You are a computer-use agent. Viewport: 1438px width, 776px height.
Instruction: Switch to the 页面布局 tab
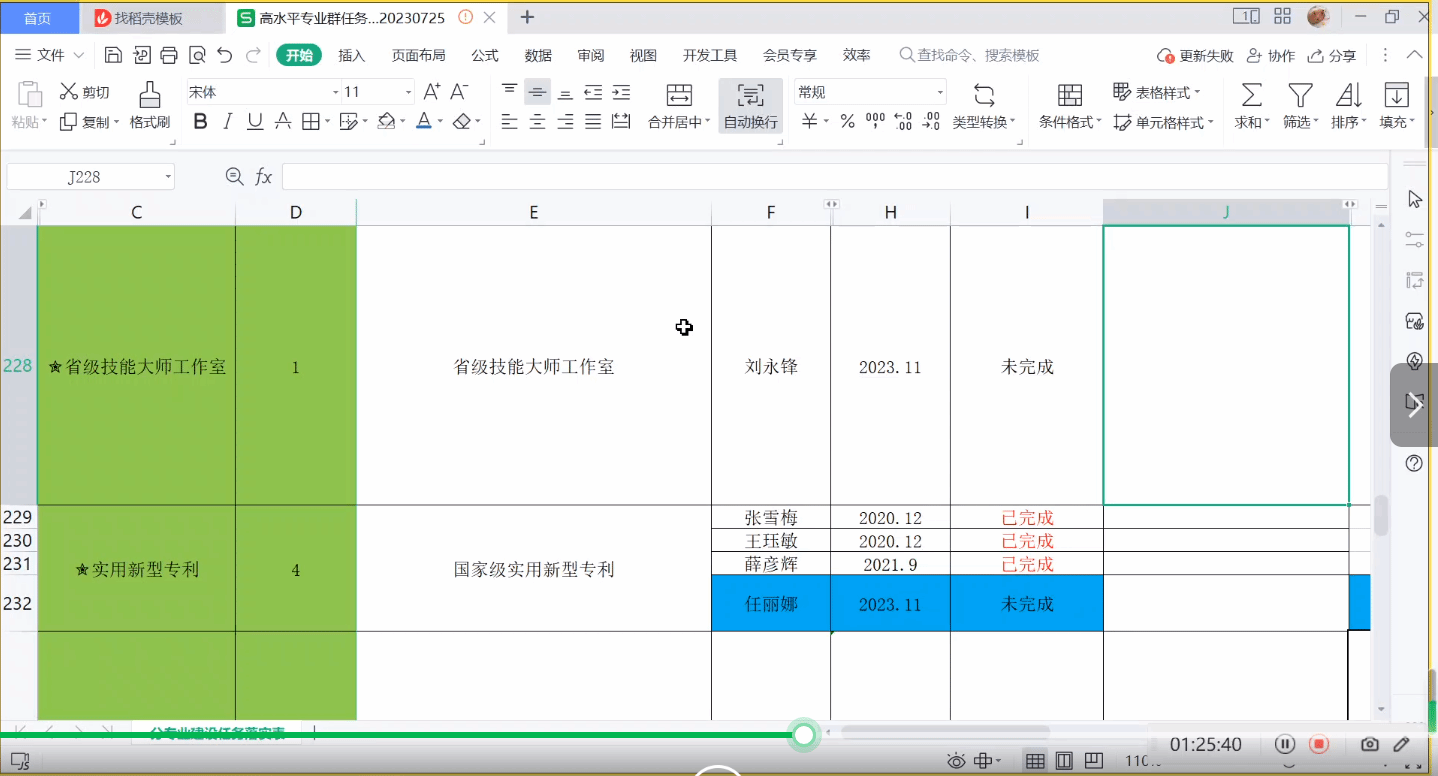coord(418,55)
